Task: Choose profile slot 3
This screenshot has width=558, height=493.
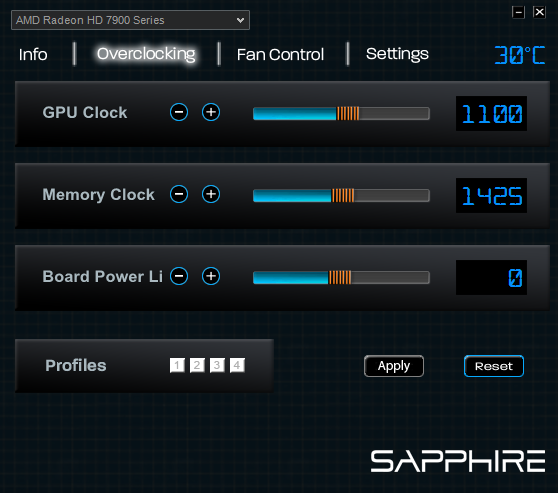Action: [x=217, y=365]
